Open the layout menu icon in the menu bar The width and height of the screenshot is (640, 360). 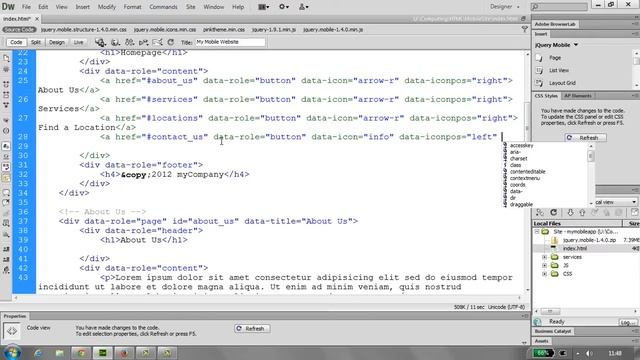[x=264, y=7]
